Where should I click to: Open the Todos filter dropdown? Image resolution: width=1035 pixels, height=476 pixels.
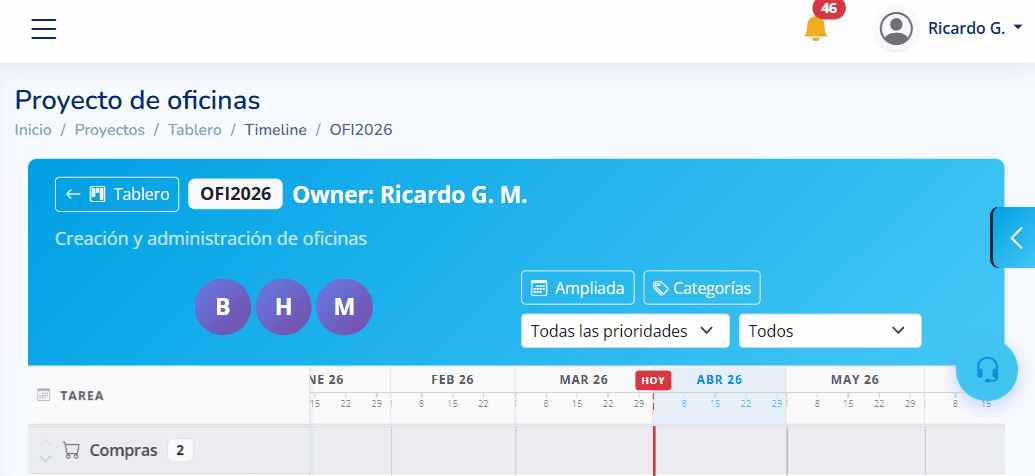[830, 331]
